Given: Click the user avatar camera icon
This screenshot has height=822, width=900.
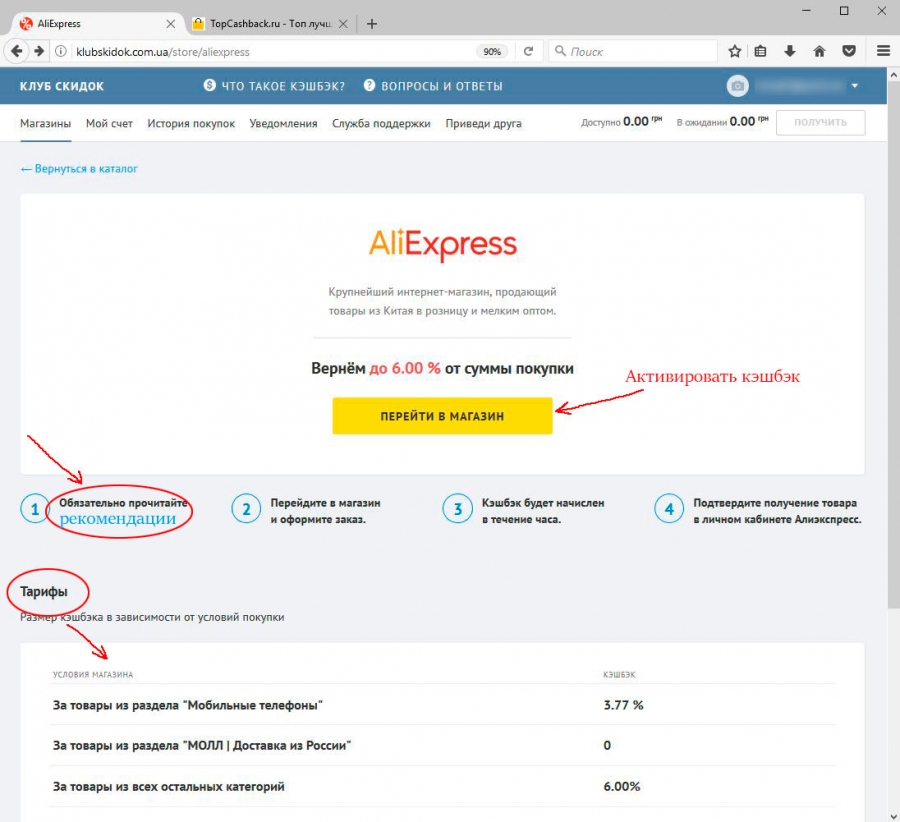Looking at the screenshot, I should [738, 86].
